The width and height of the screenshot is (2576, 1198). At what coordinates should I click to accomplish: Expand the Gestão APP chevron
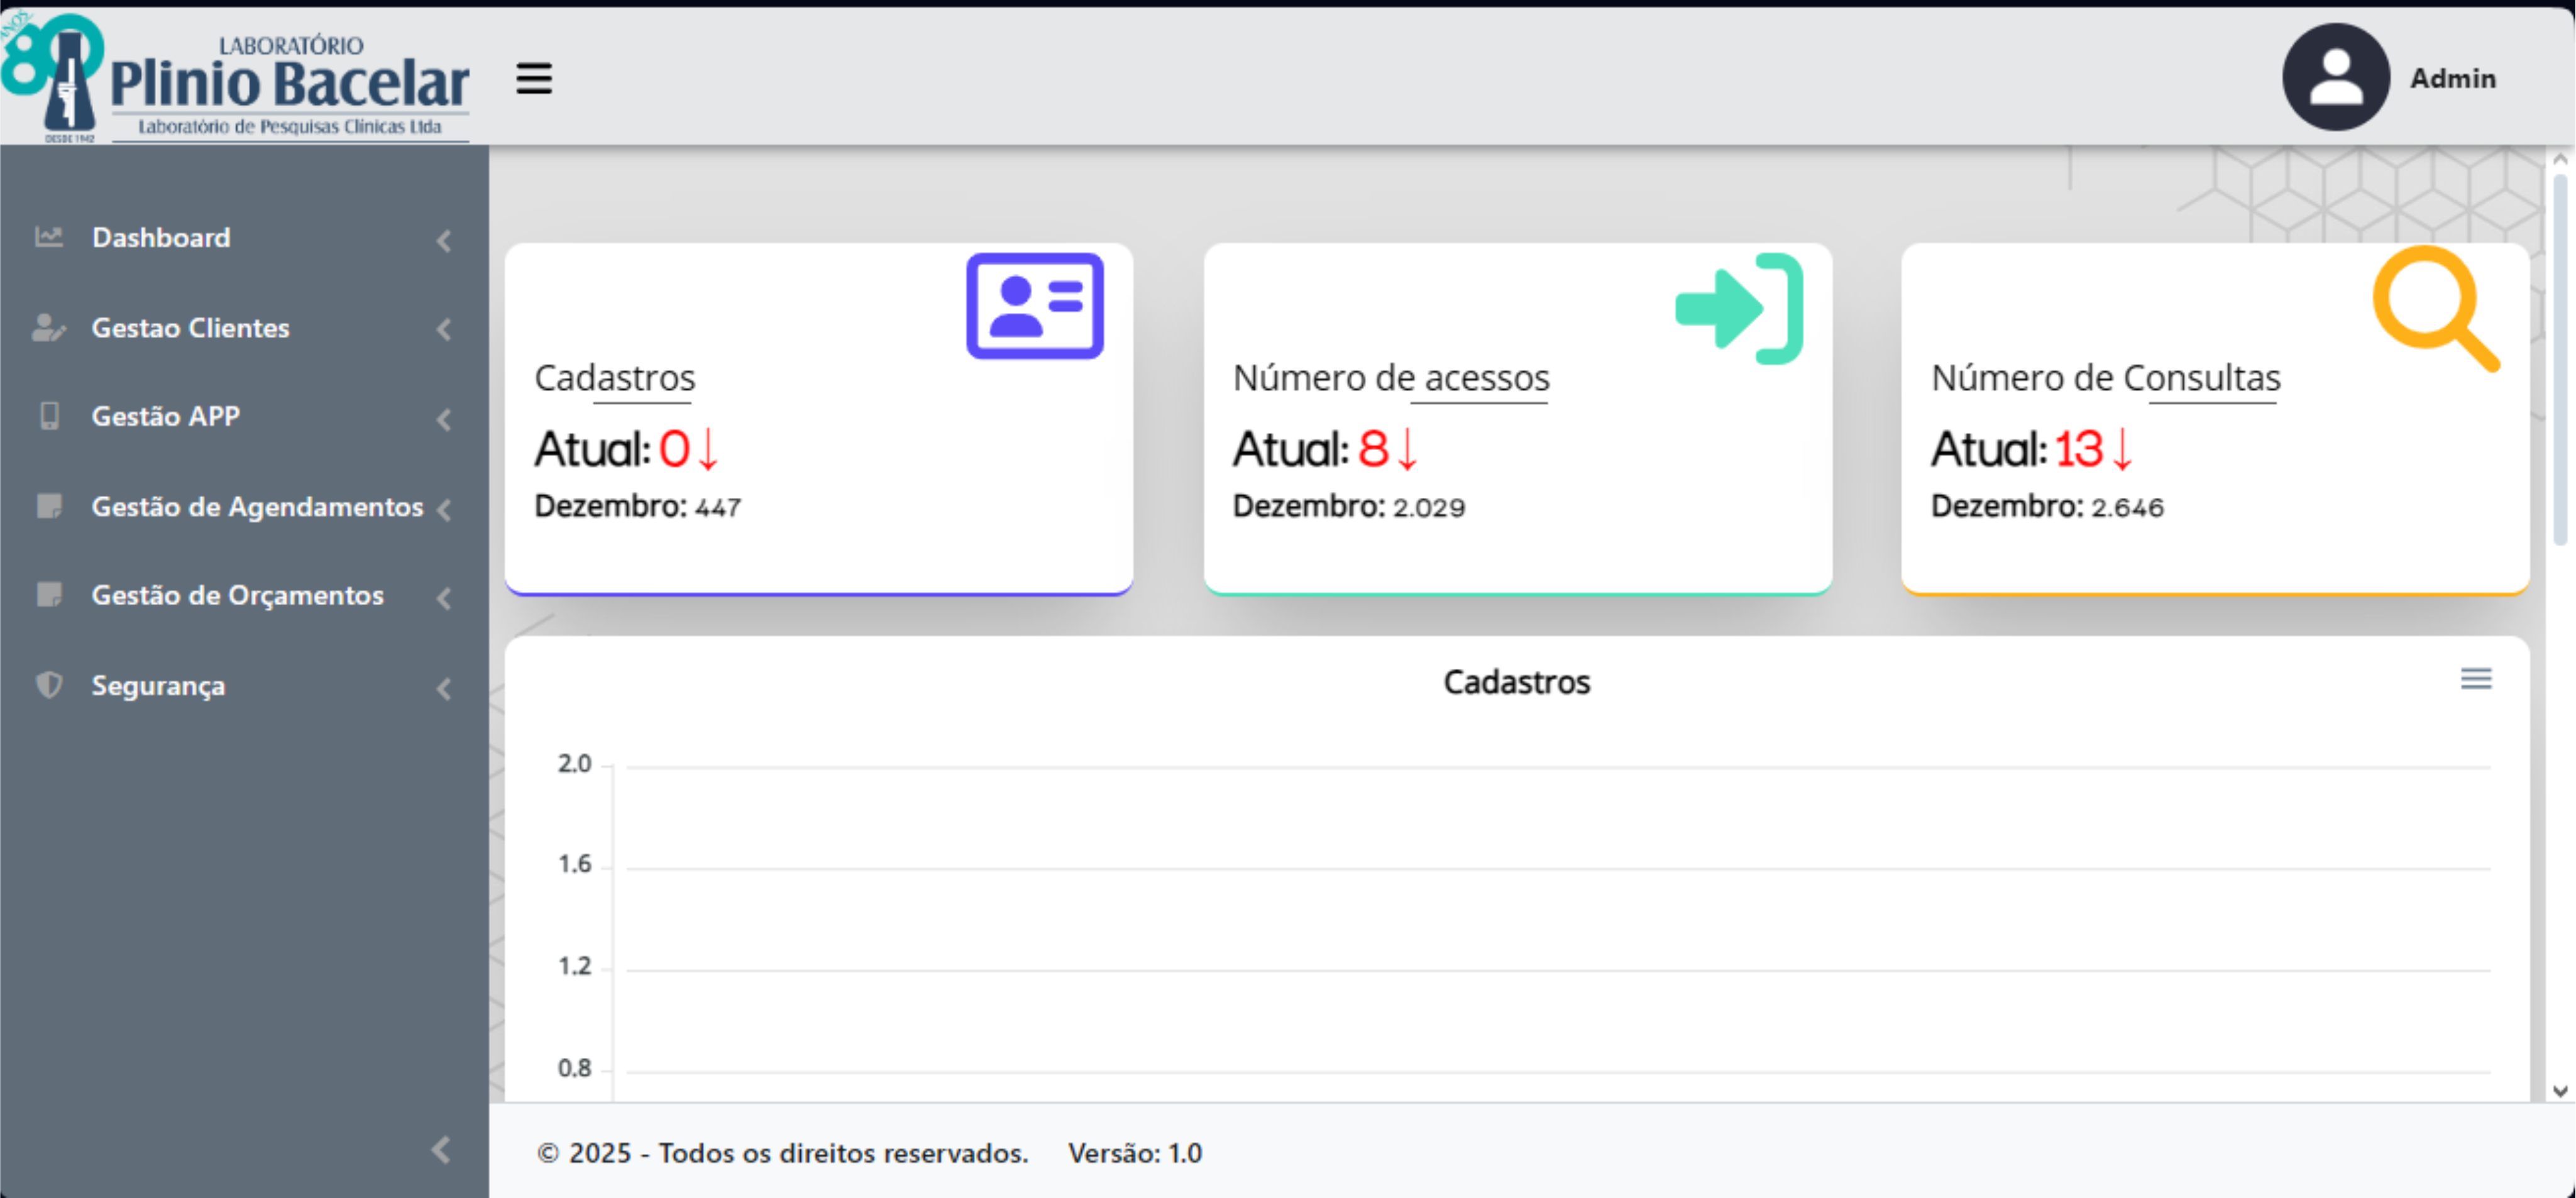[x=444, y=420]
